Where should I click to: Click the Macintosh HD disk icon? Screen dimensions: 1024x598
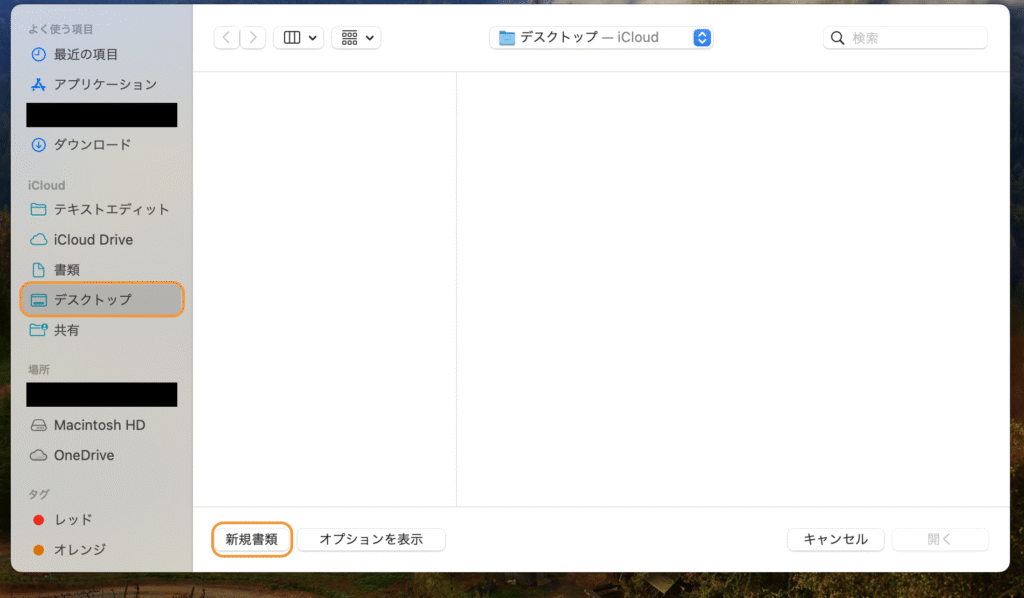pyautogui.click(x=39, y=425)
